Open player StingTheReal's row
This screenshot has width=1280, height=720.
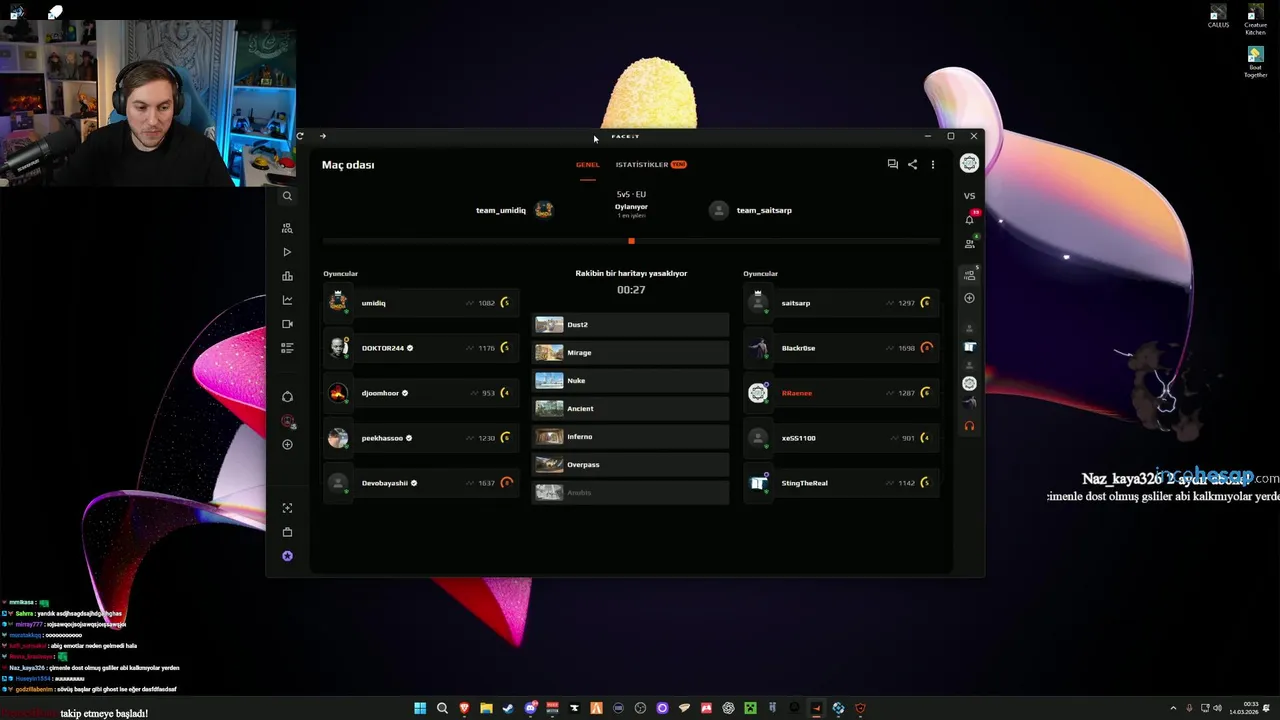(841, 483)
